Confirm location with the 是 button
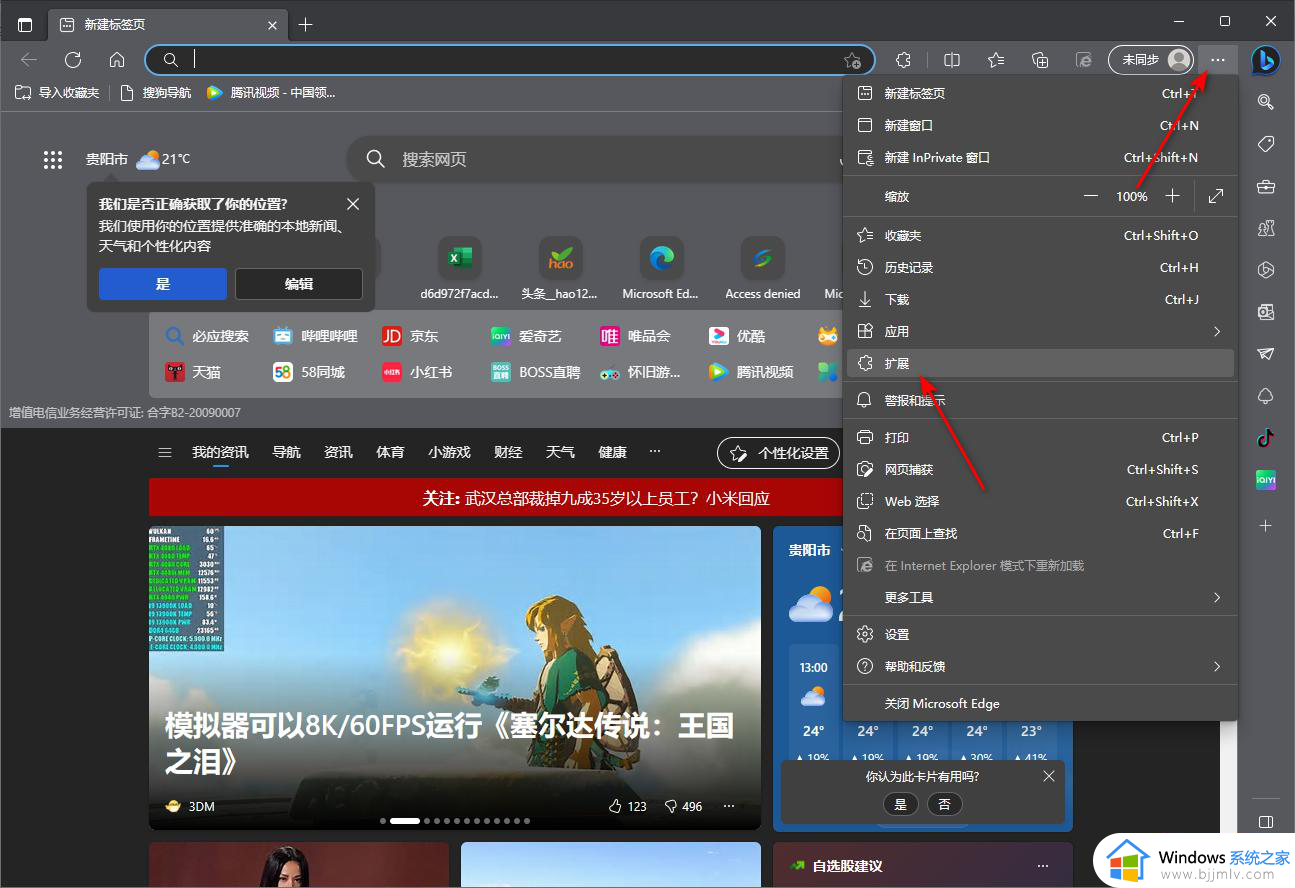 click(x=163, y=284)
